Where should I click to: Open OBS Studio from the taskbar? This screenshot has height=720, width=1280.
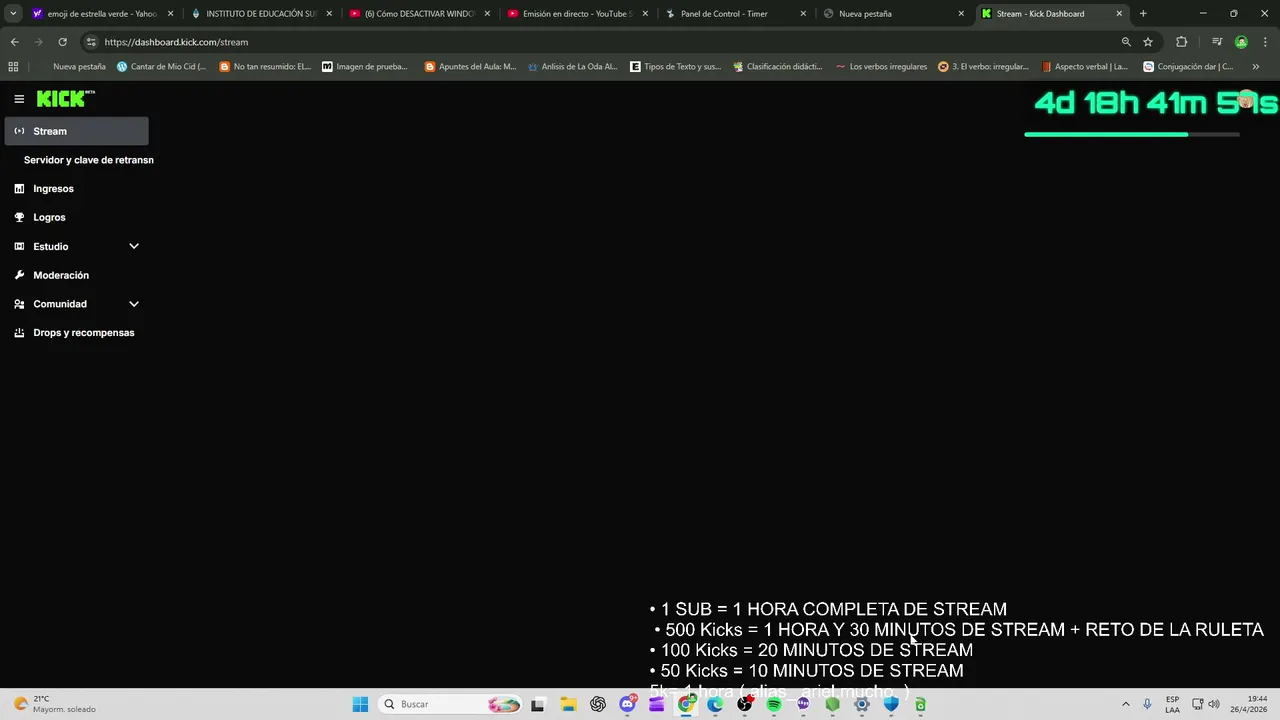[745, 704]
